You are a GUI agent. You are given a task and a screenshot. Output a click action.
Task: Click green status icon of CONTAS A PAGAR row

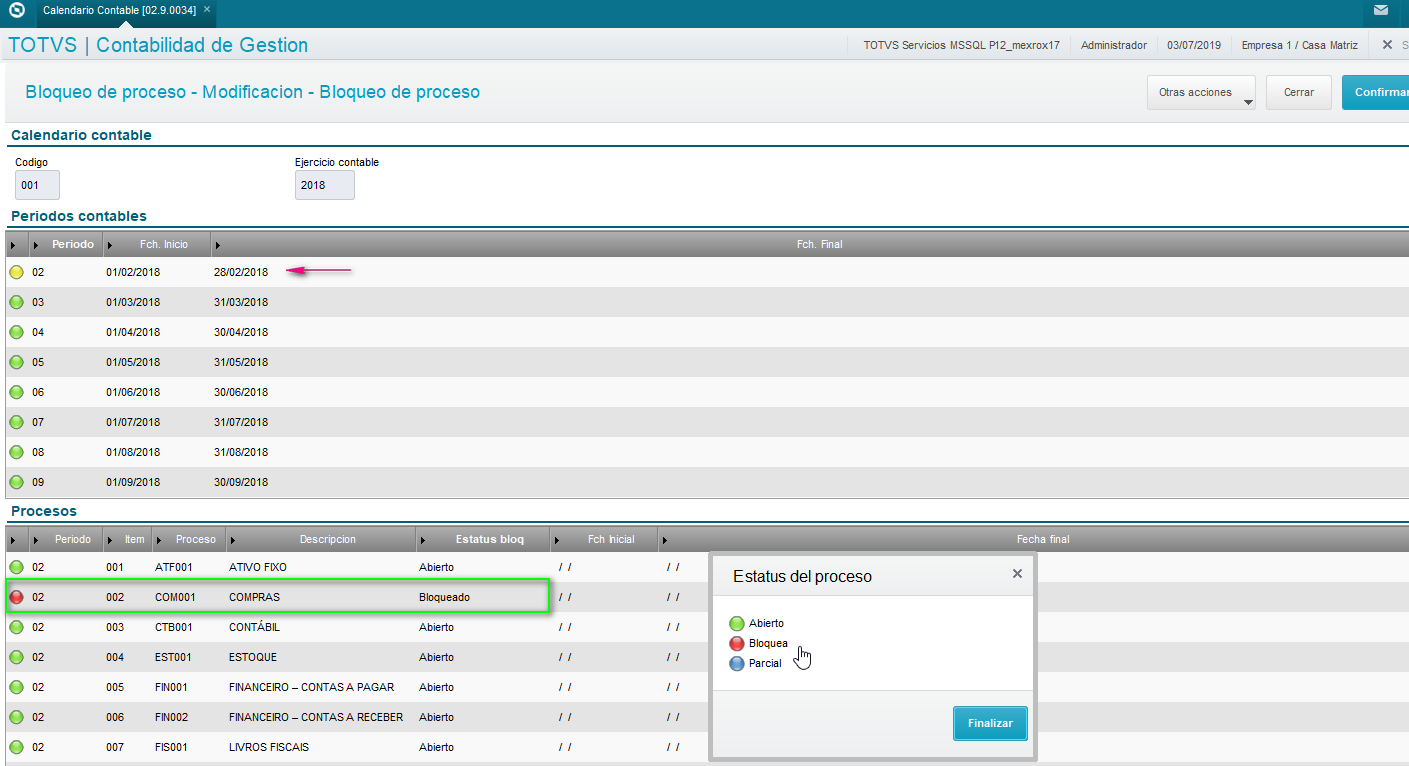[16, 687]
